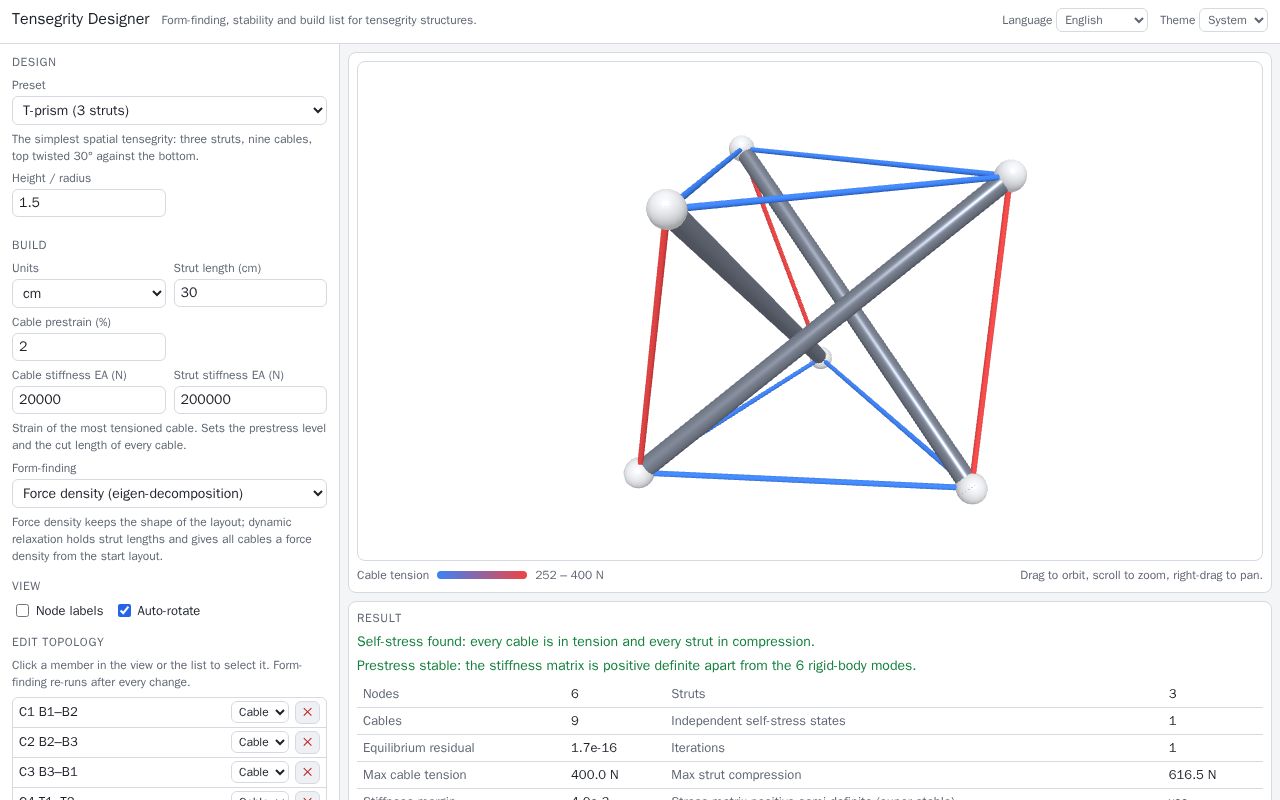Click the Cable prestrain (%) field
Image resolution: width=1280 pixels, height=800 pixels.
pos(89,347)
